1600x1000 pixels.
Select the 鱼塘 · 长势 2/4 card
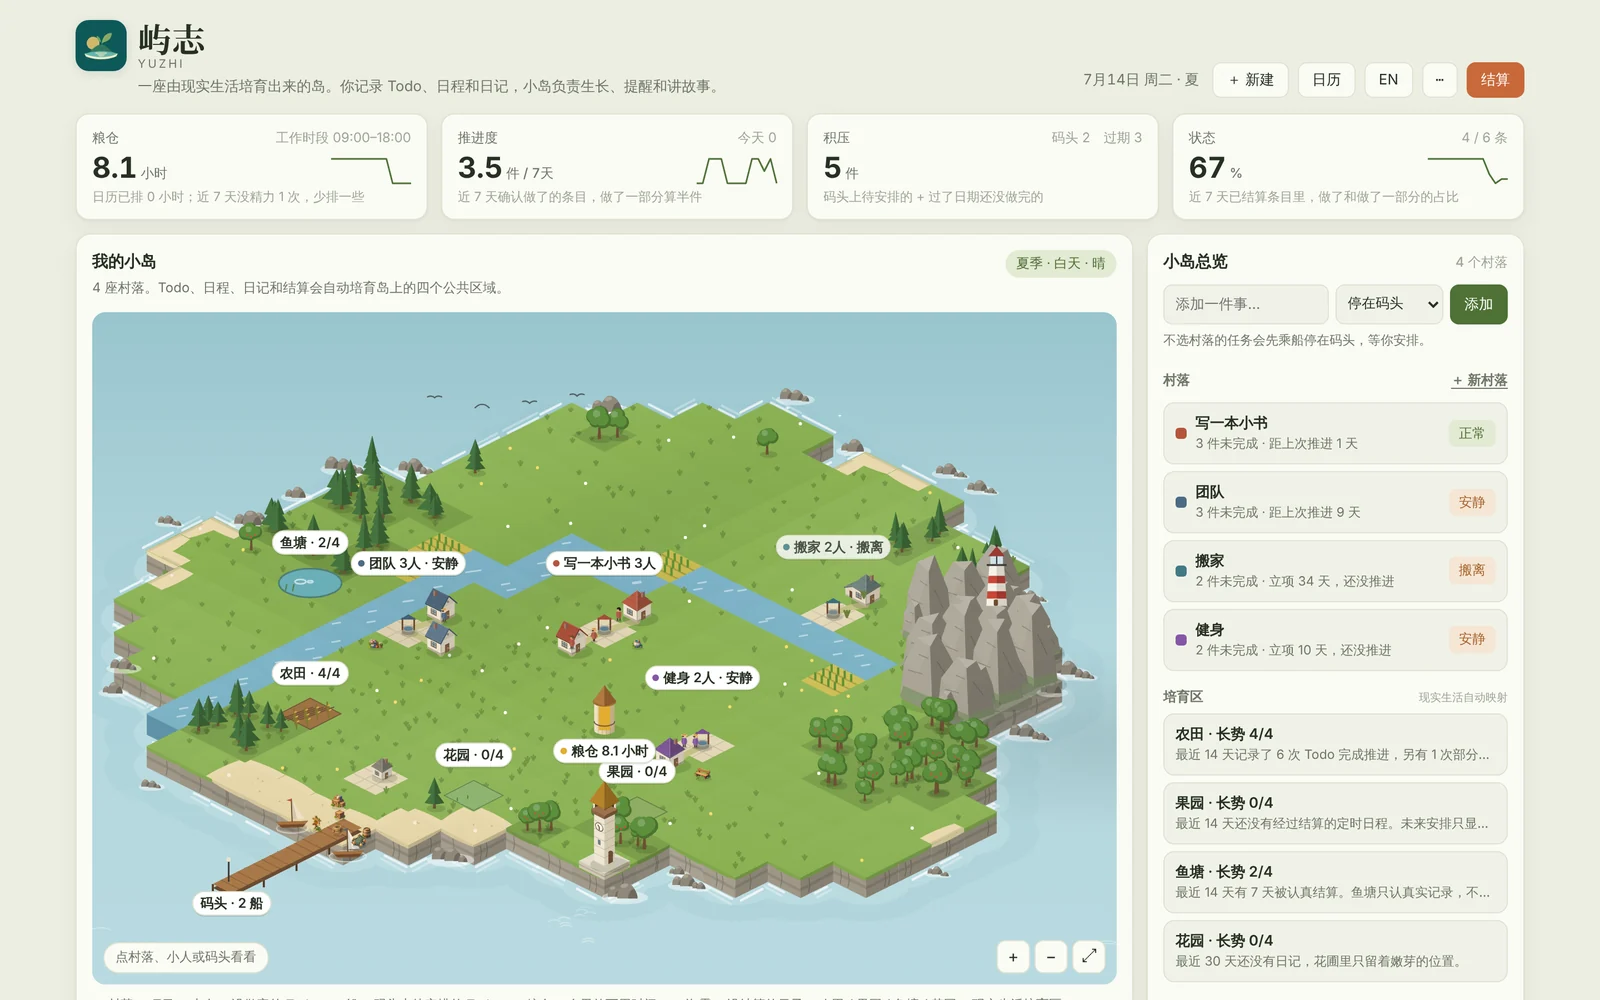pos(1335,882)
